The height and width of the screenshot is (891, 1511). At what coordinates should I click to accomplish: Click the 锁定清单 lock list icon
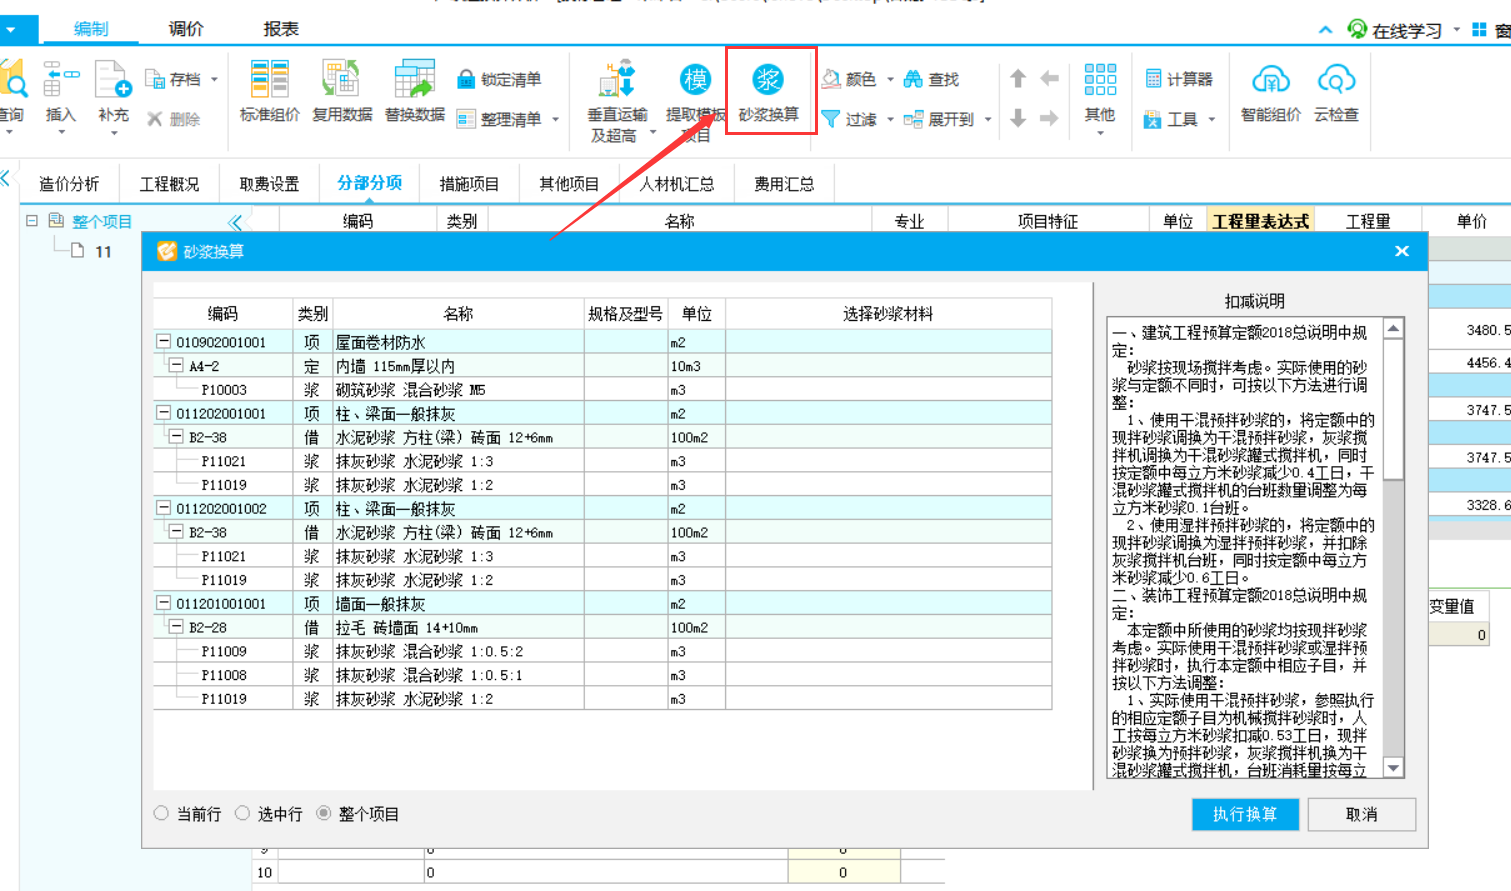pos(466,79)
